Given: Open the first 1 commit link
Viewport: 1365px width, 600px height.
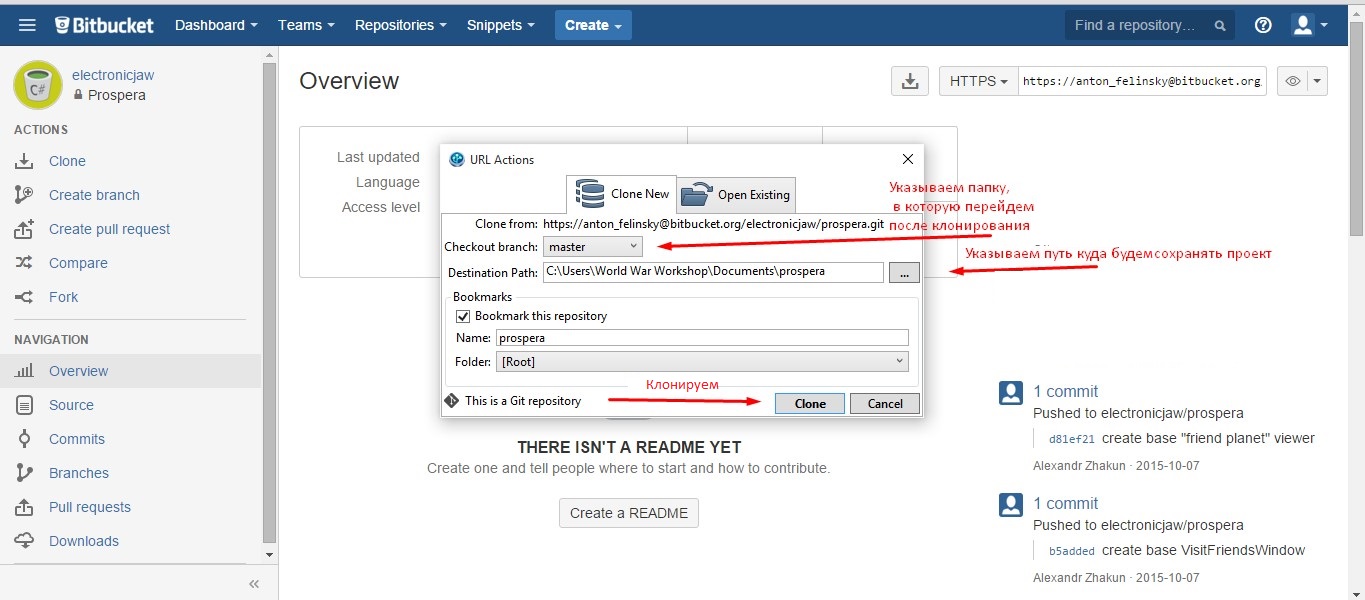Looking at the screenshot, I should [x=1066, y=391].
